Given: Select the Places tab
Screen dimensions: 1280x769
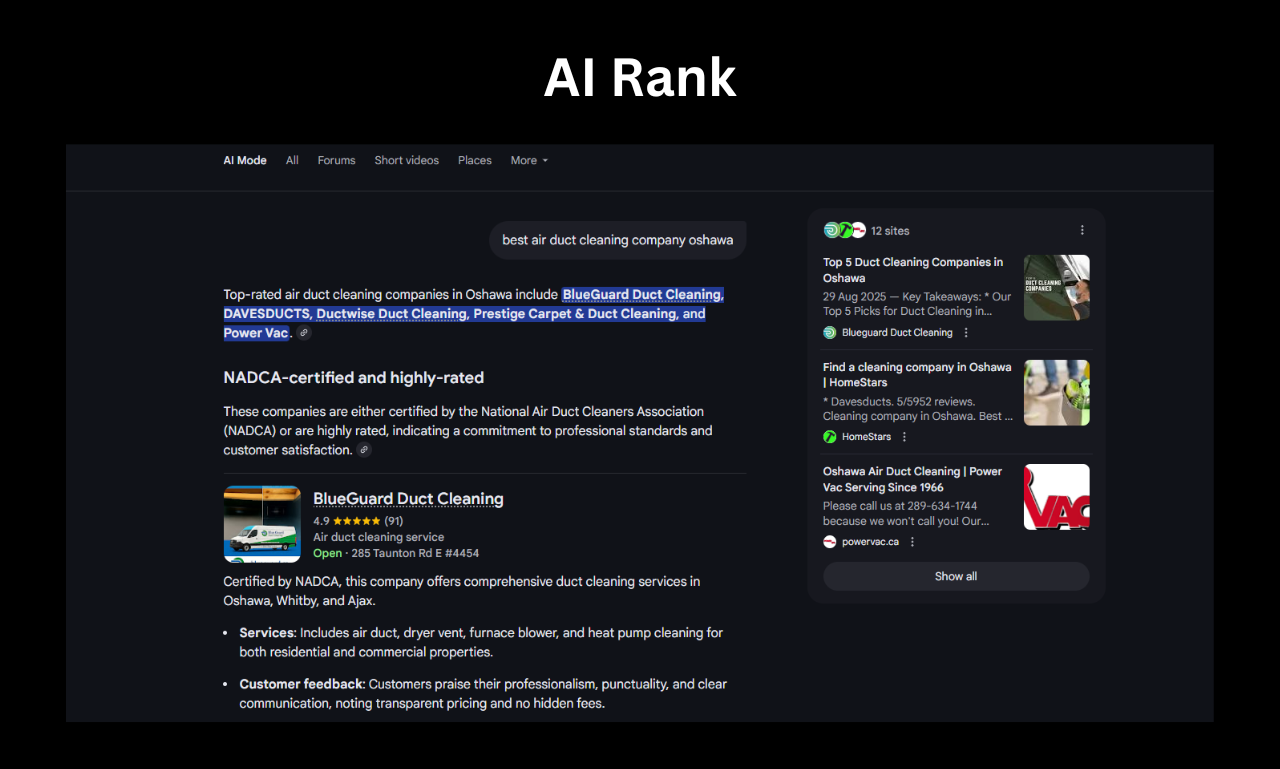Looking at the screenshot, I should click(x=474, y=160).
